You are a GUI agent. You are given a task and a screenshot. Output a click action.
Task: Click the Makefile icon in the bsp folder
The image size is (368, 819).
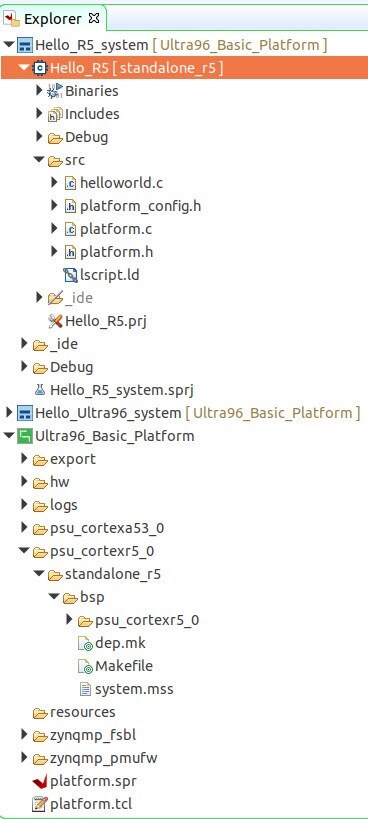(x=85, y=666)
